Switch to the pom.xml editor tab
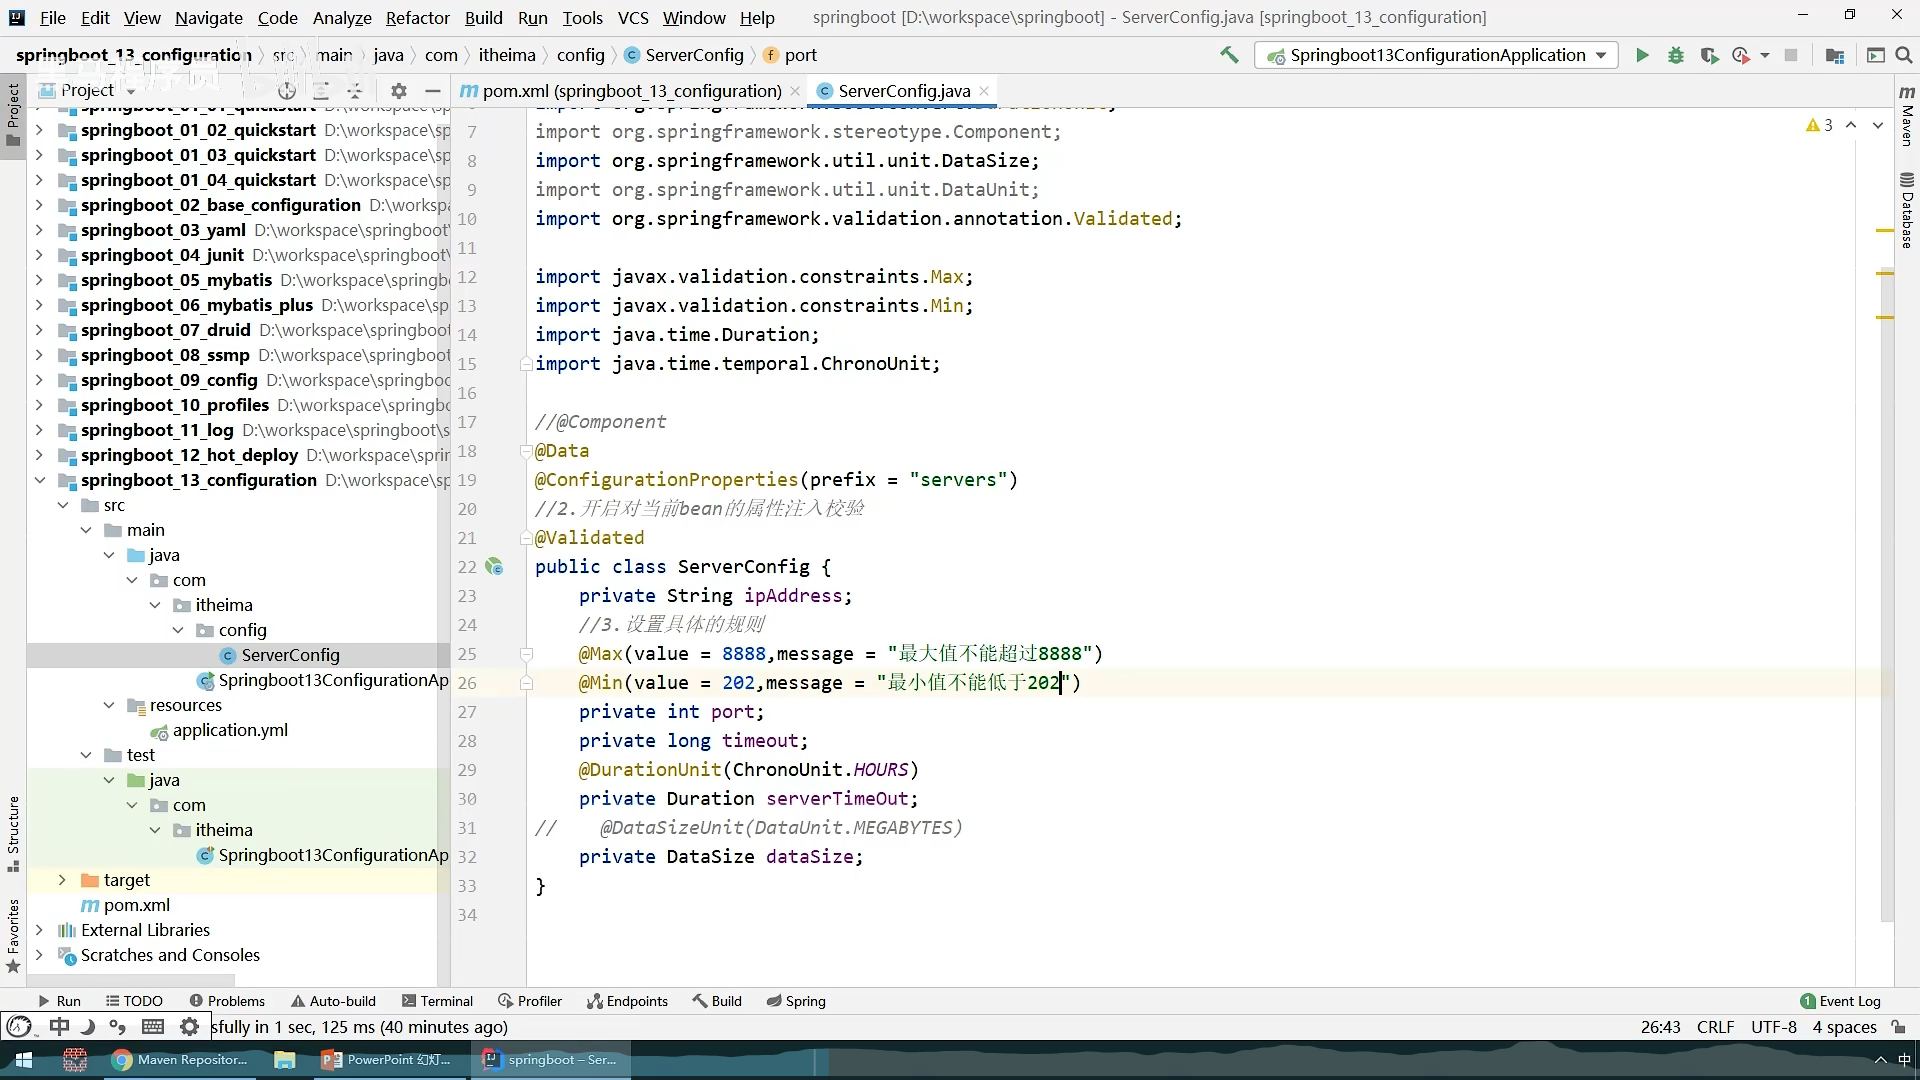Screen dimensions: 1920x1080 pyautogui.click(x=620, y=91)
